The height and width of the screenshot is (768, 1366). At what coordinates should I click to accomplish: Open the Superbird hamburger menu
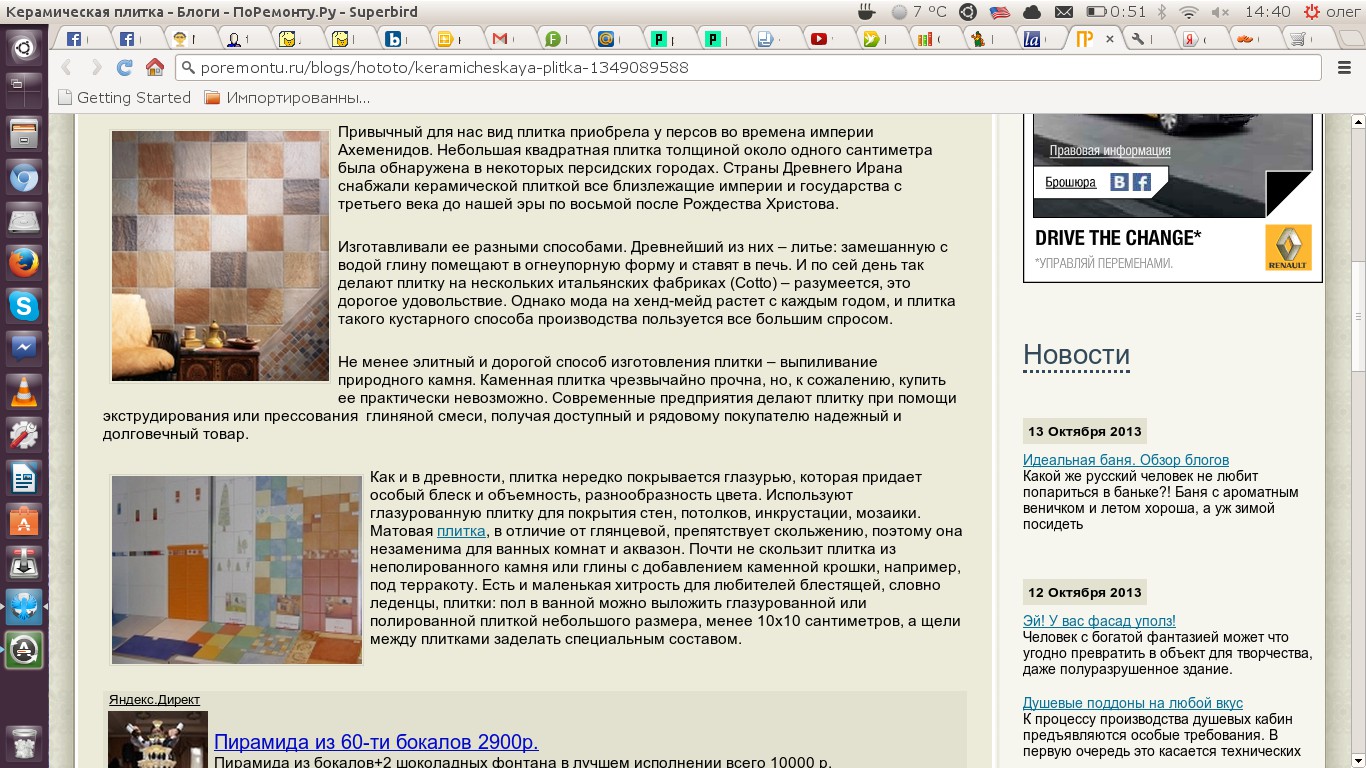coord(1344,68)
